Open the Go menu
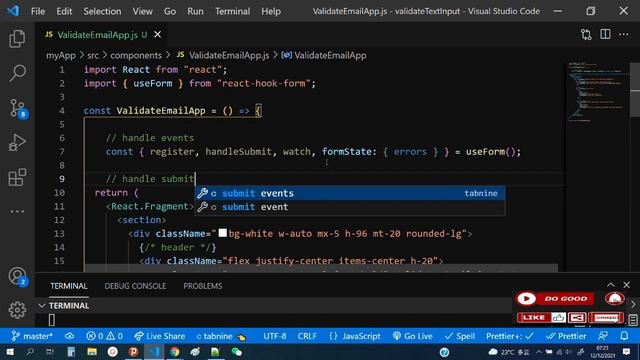 click(x=170, y=11)
